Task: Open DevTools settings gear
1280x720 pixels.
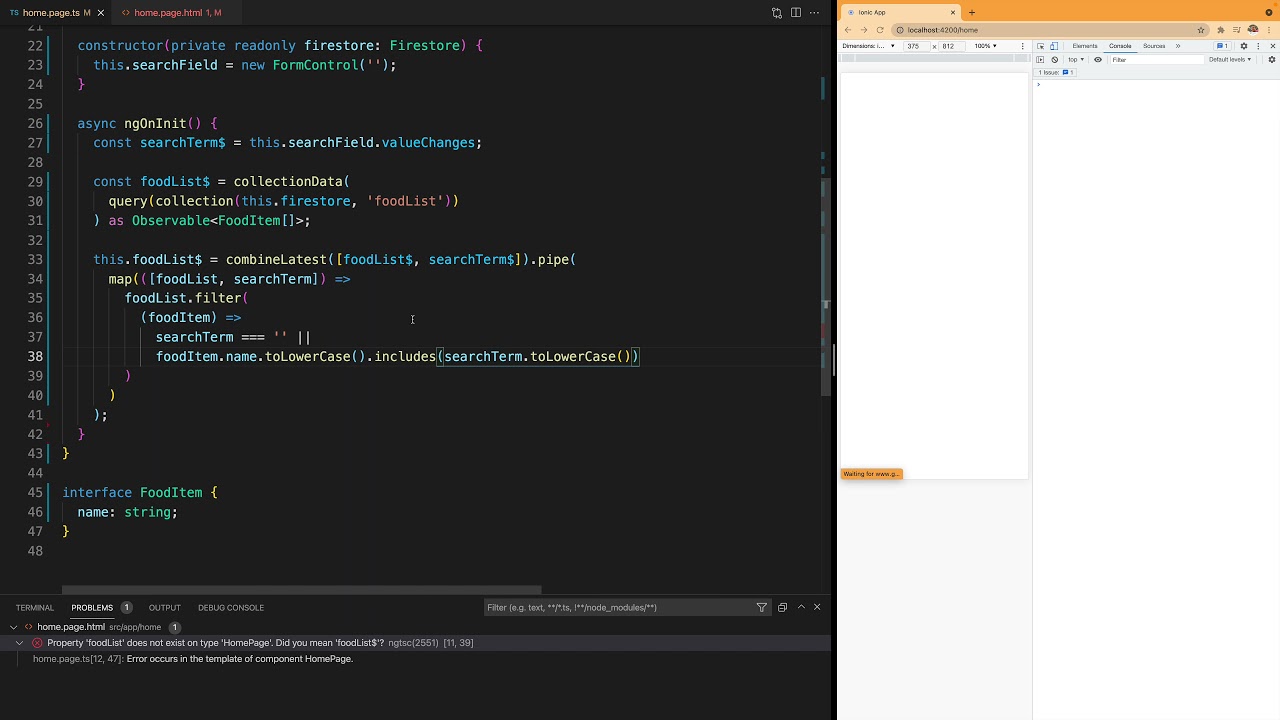Action: (1244, 46)
